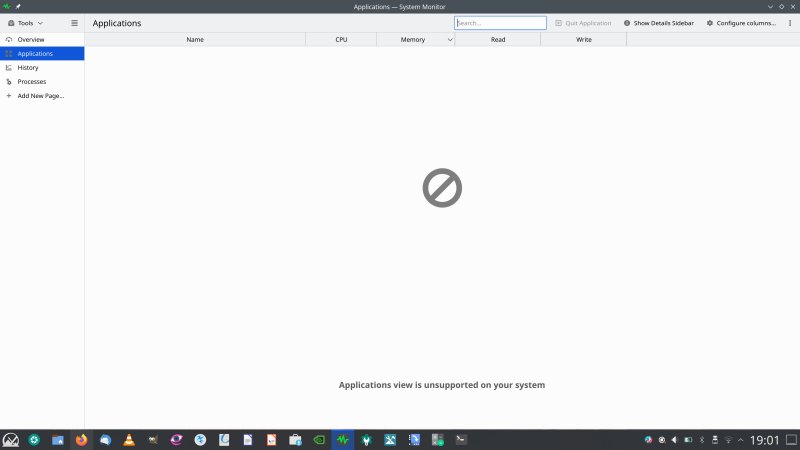This screenshot has height=450, width=800.
Task: Open the hamburger menu in sidebar
Action: (74, 23)
